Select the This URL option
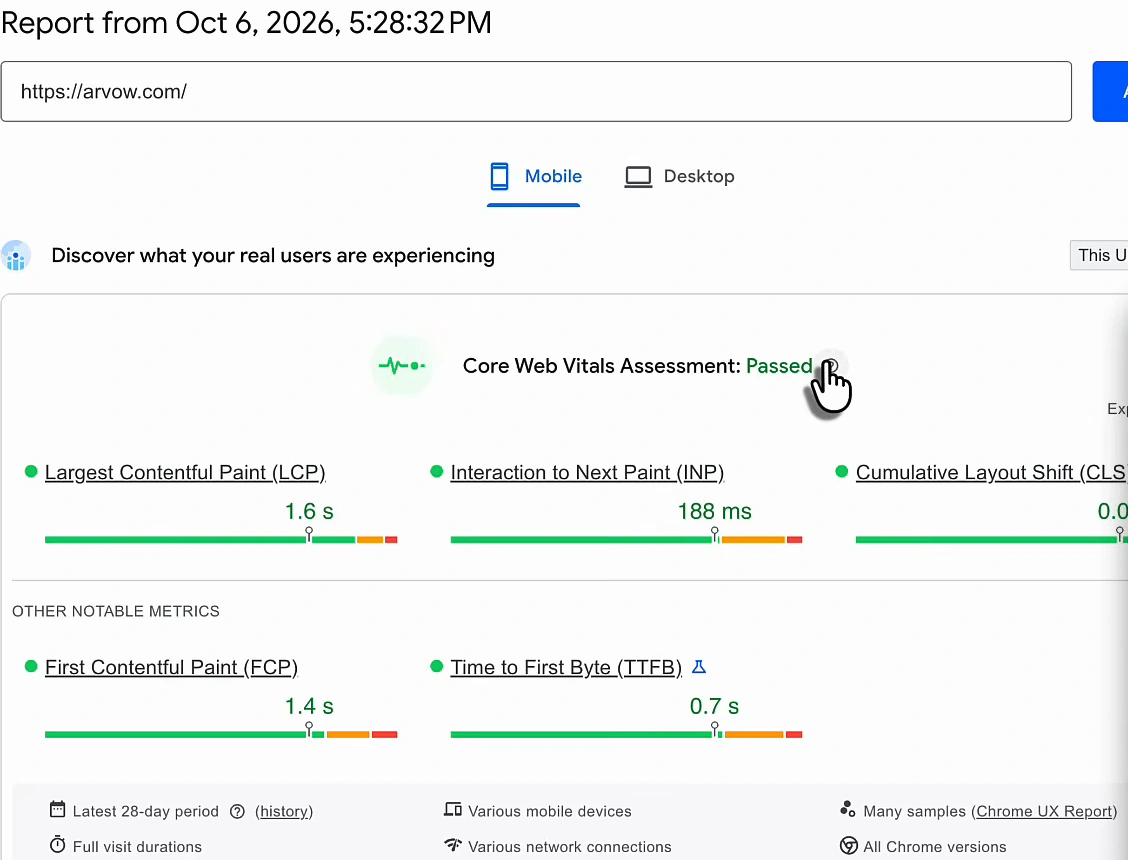The image size is (1128, 860). pyautogui.click(x=1099, y=255)
